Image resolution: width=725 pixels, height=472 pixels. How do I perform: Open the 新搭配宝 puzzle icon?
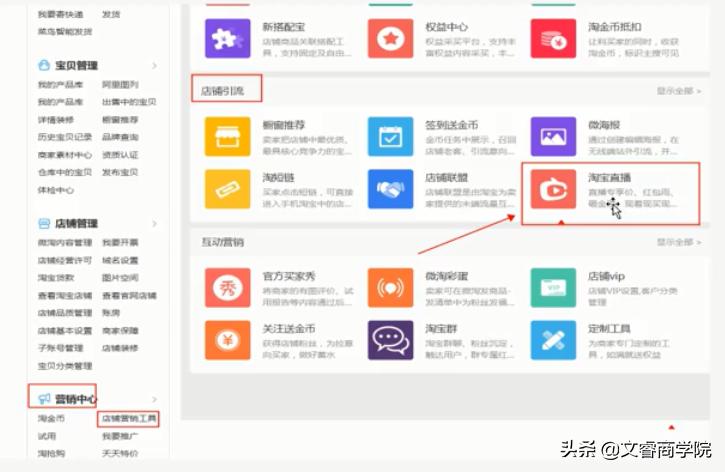(x=227, y=38)
